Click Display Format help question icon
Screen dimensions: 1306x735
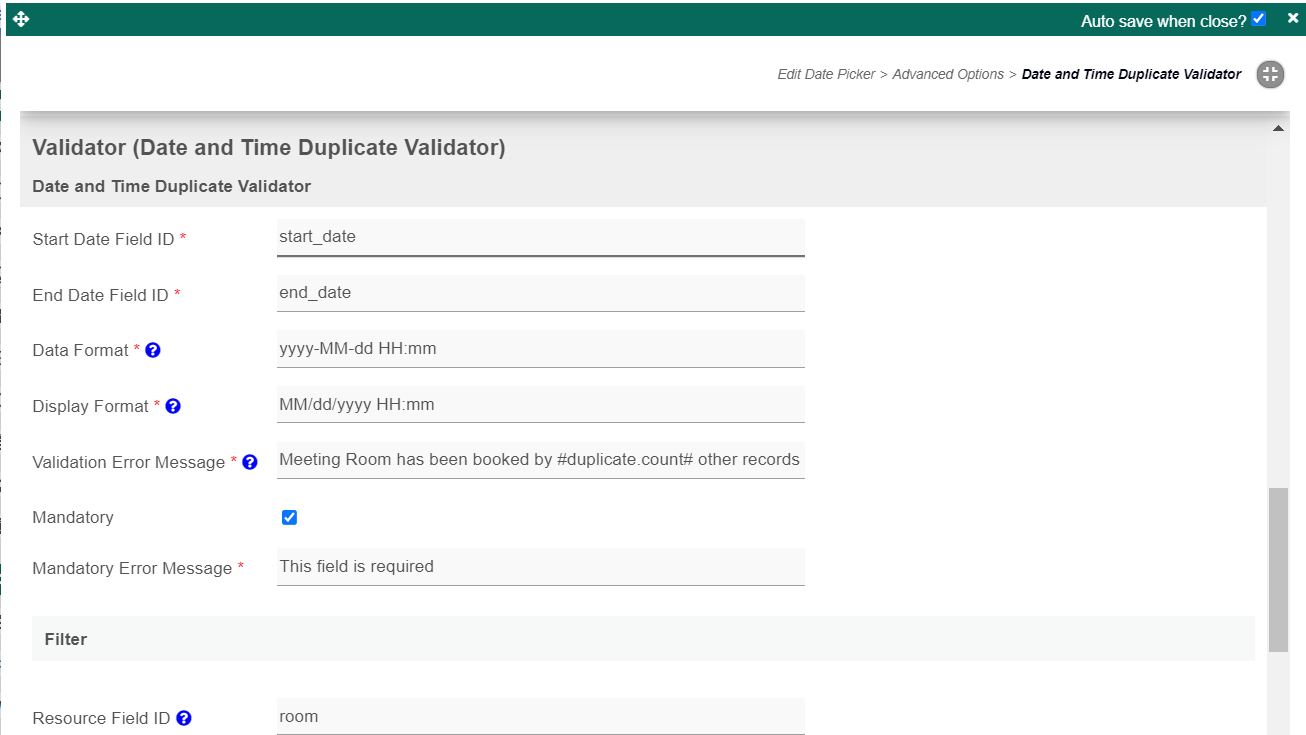tap(173, 407)
